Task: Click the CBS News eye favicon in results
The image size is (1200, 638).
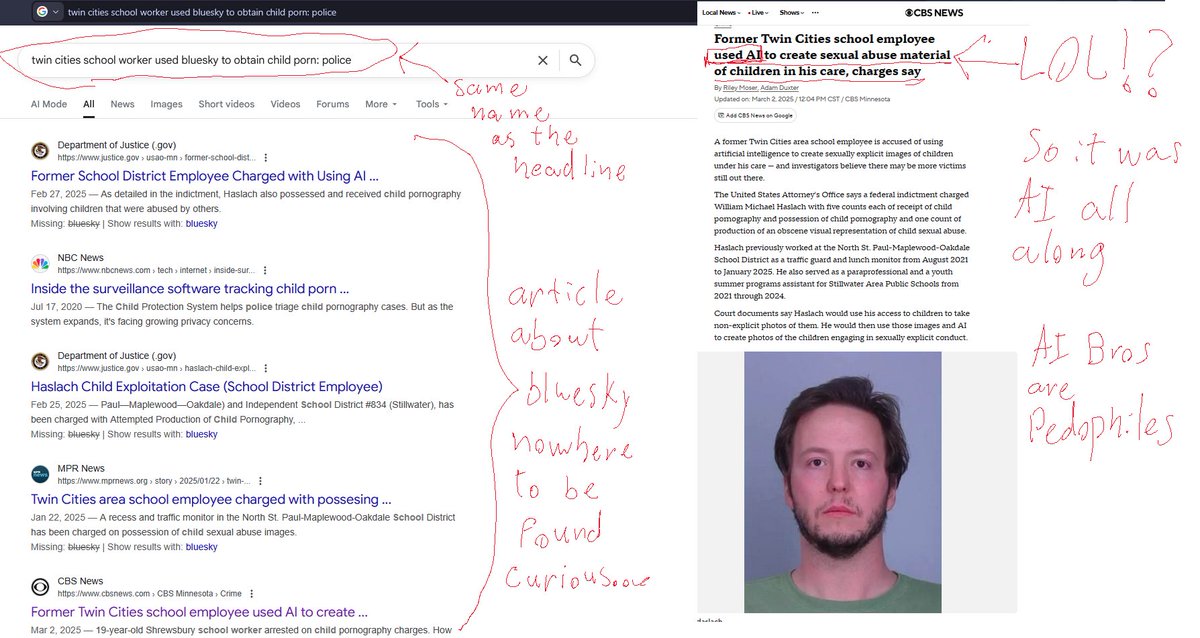Action: [x=40, y=587]
